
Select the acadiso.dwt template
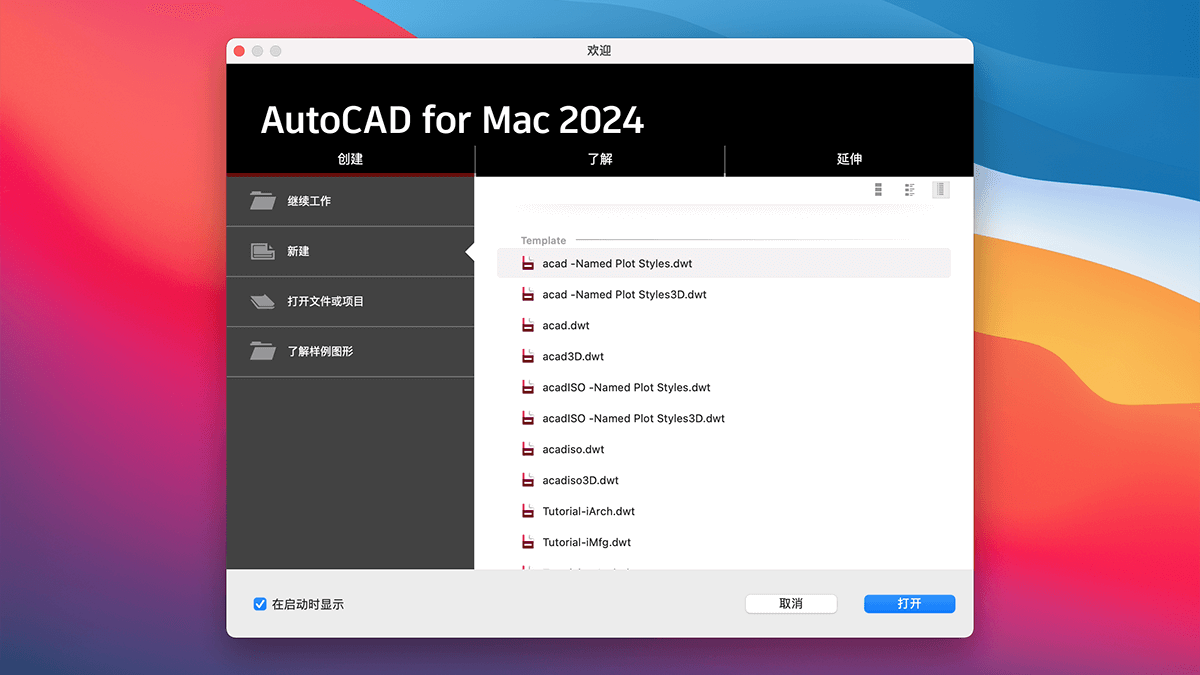(724, 450)
